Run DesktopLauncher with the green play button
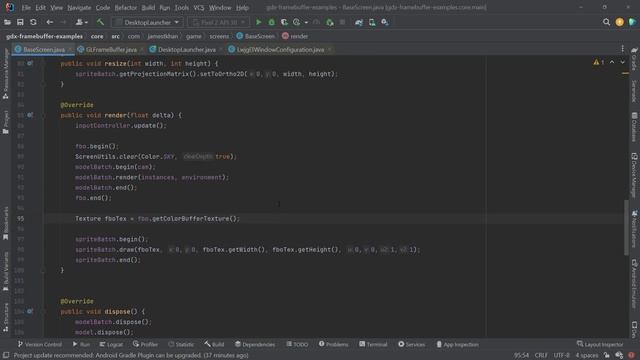Viewport: 640px width, 360px height. coord(258,22)
